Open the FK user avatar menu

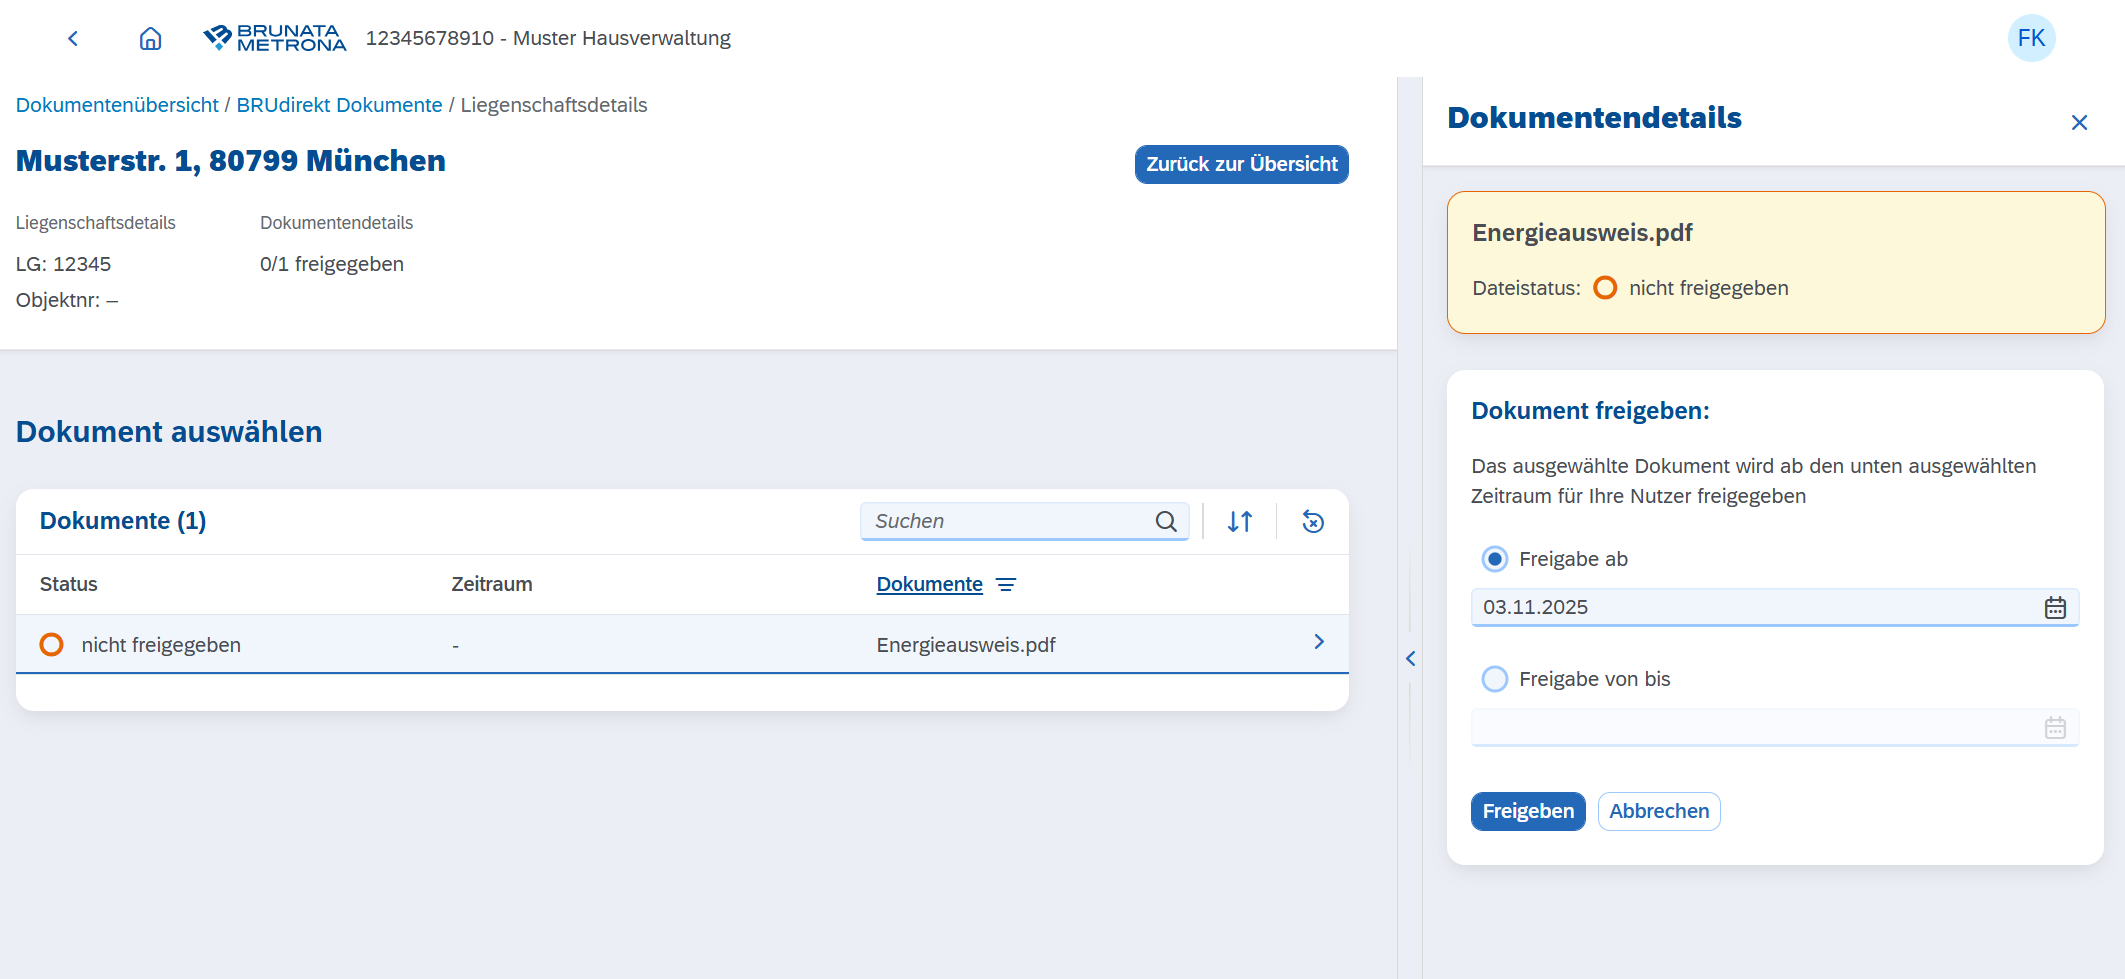pyautogui.click(x=2031, y=38)
